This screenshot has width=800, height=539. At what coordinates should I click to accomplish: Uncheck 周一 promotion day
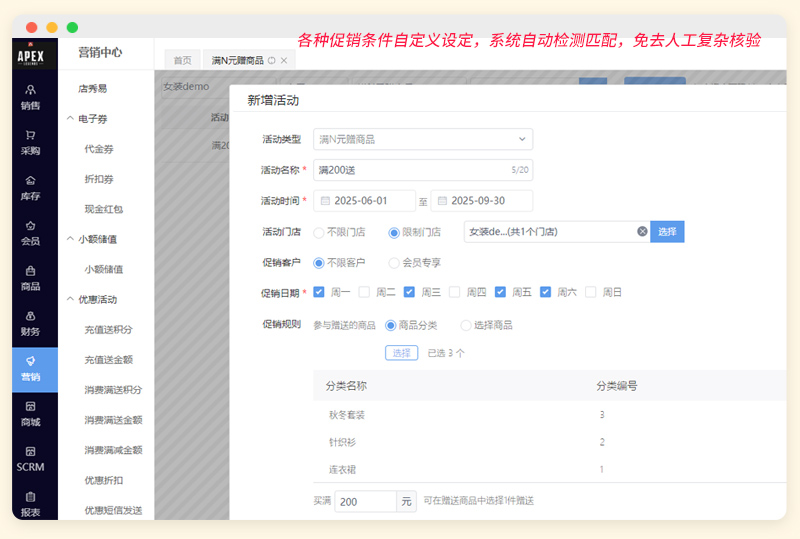[x=319, y=292]
